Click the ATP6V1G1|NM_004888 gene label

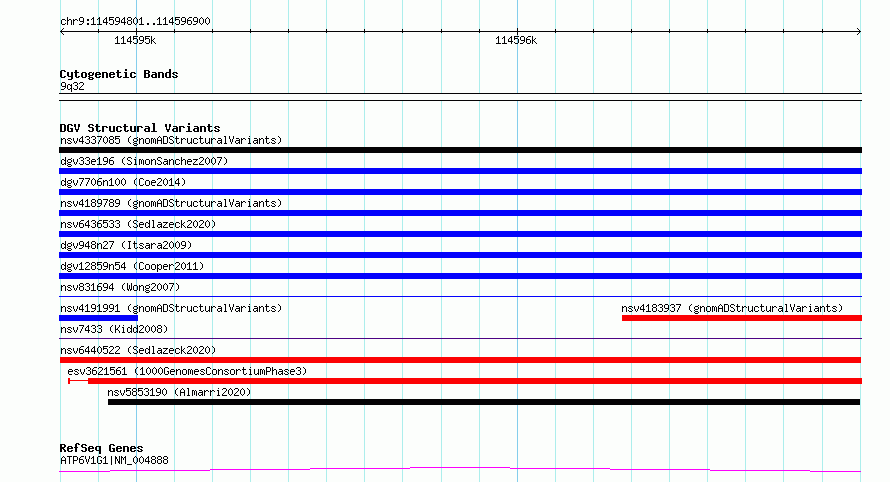[114, 460]
